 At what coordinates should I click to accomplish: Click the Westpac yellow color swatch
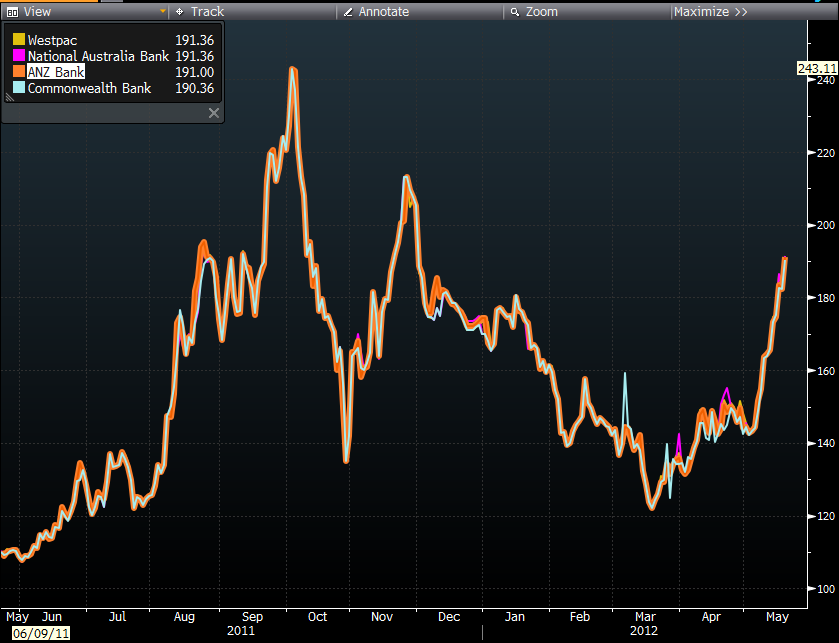coord(18,40)
